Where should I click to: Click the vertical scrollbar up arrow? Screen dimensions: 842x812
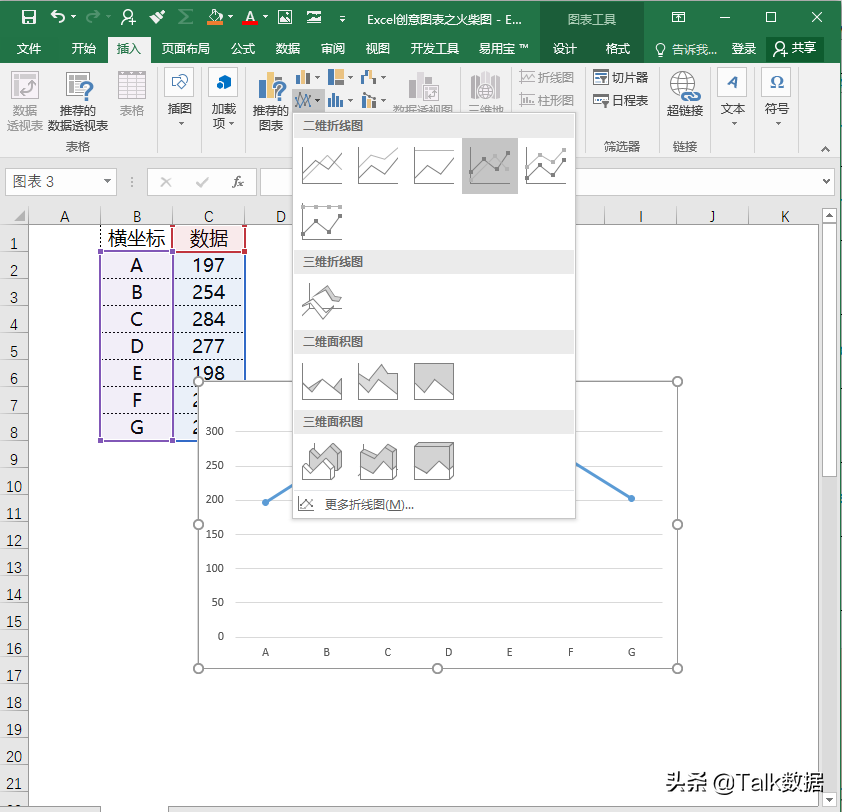(x=829, y=216)
